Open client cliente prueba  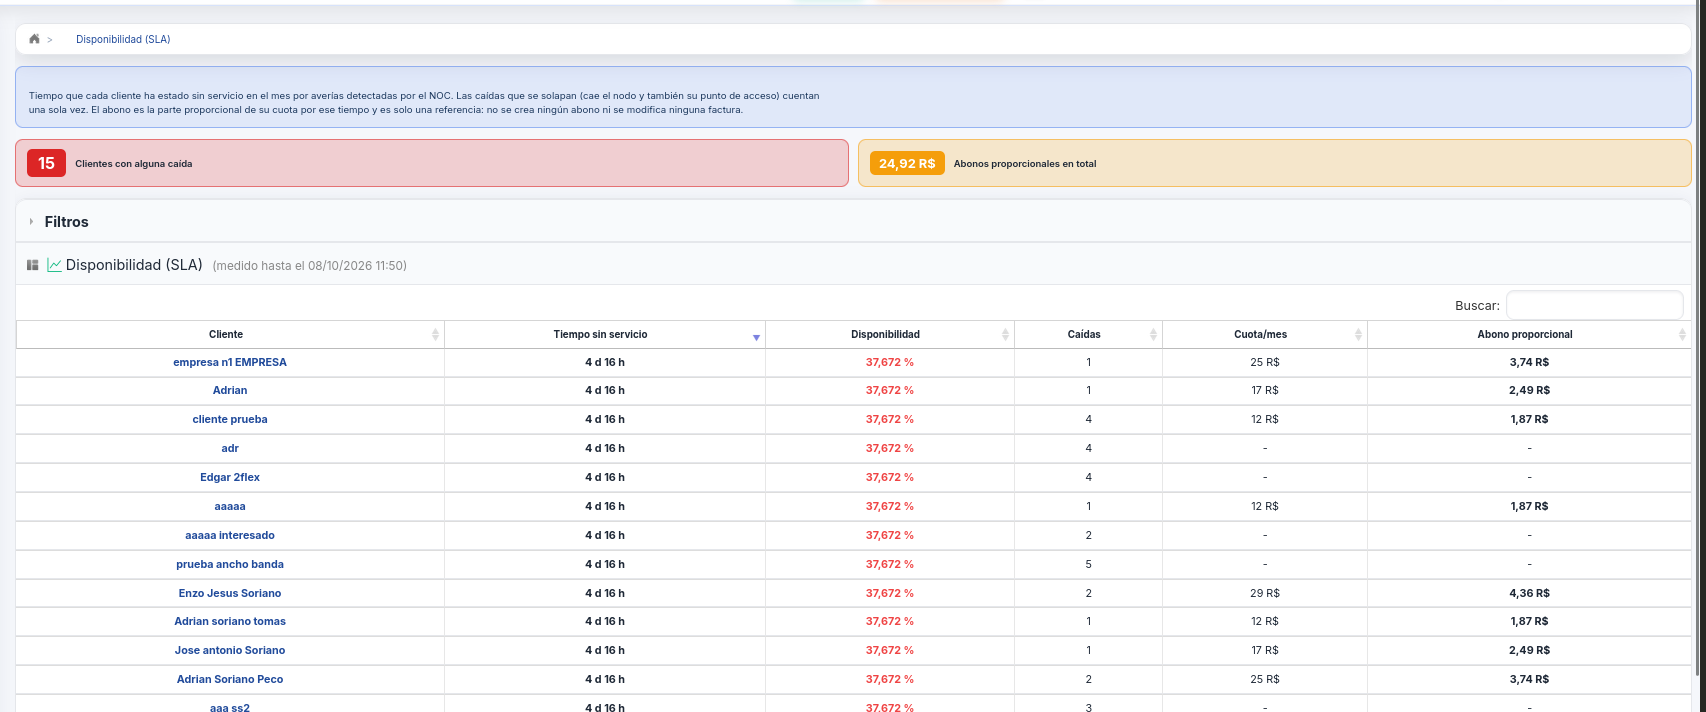point(230,419)
